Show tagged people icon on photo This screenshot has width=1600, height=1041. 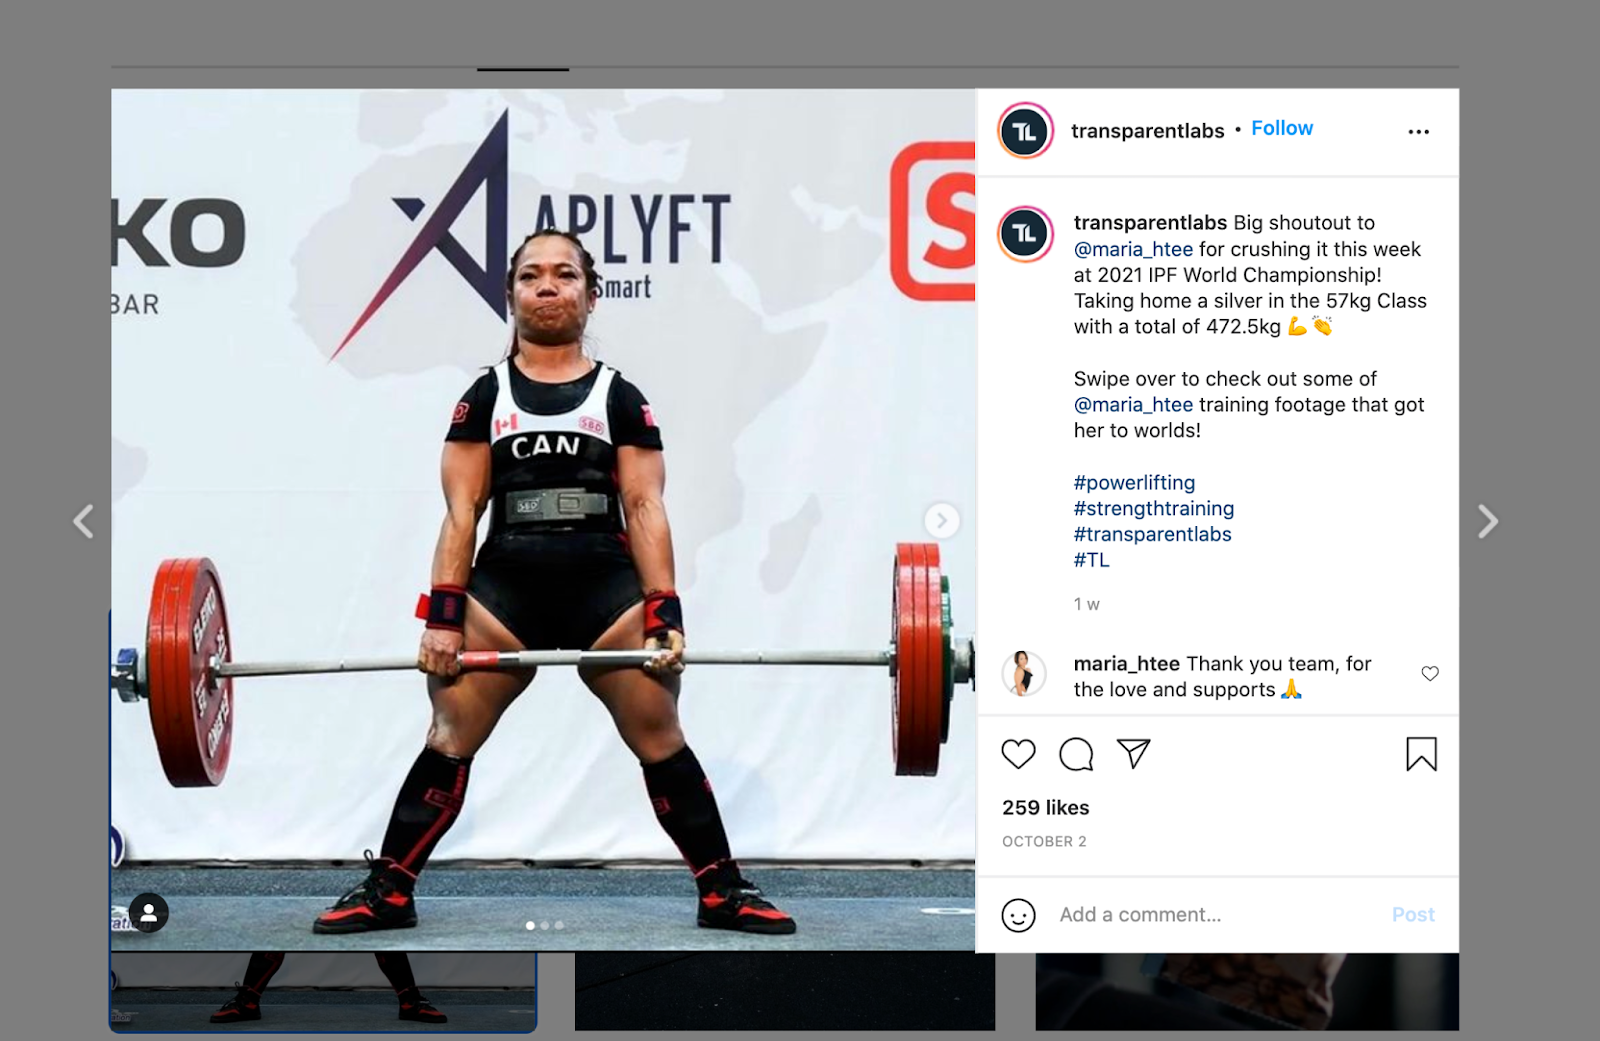click(x=148, y=912)
